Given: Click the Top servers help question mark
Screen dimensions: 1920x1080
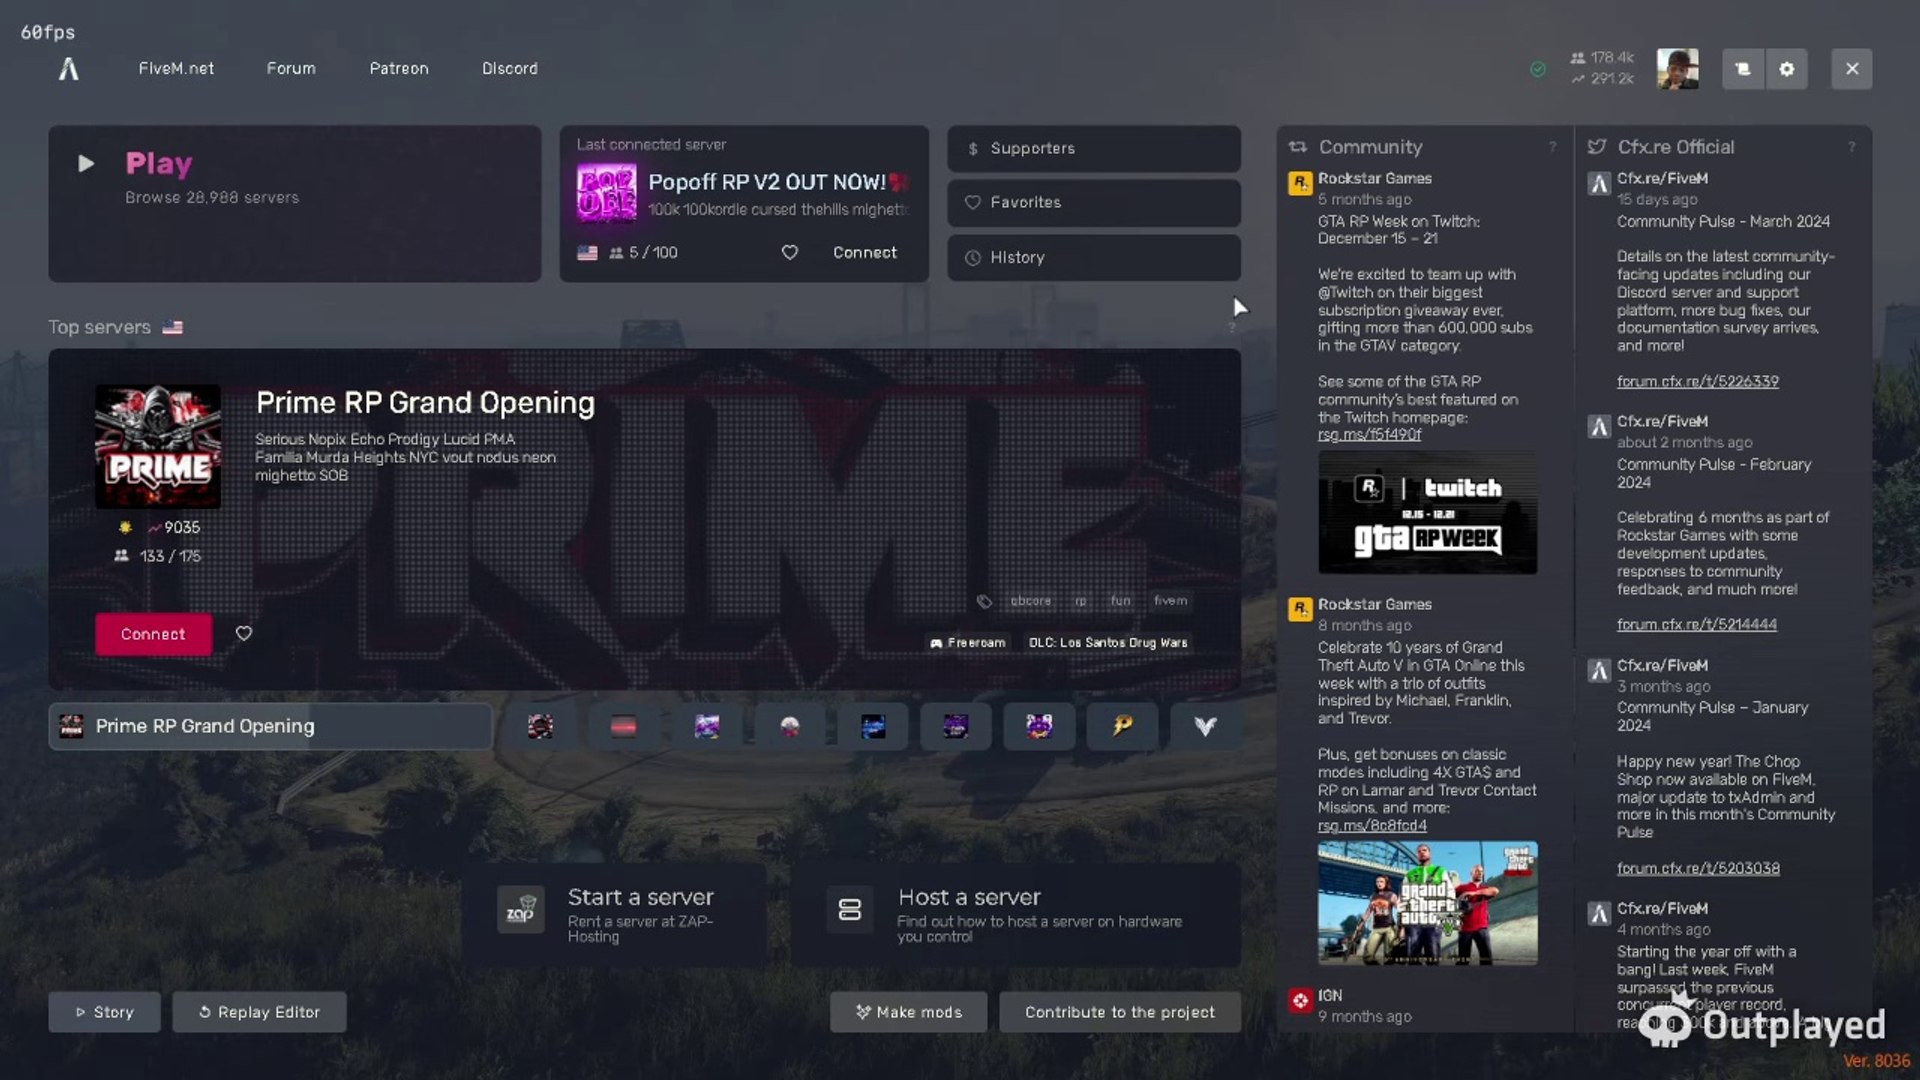Looking at the screenshot, I should click(x=1232, y=328).
